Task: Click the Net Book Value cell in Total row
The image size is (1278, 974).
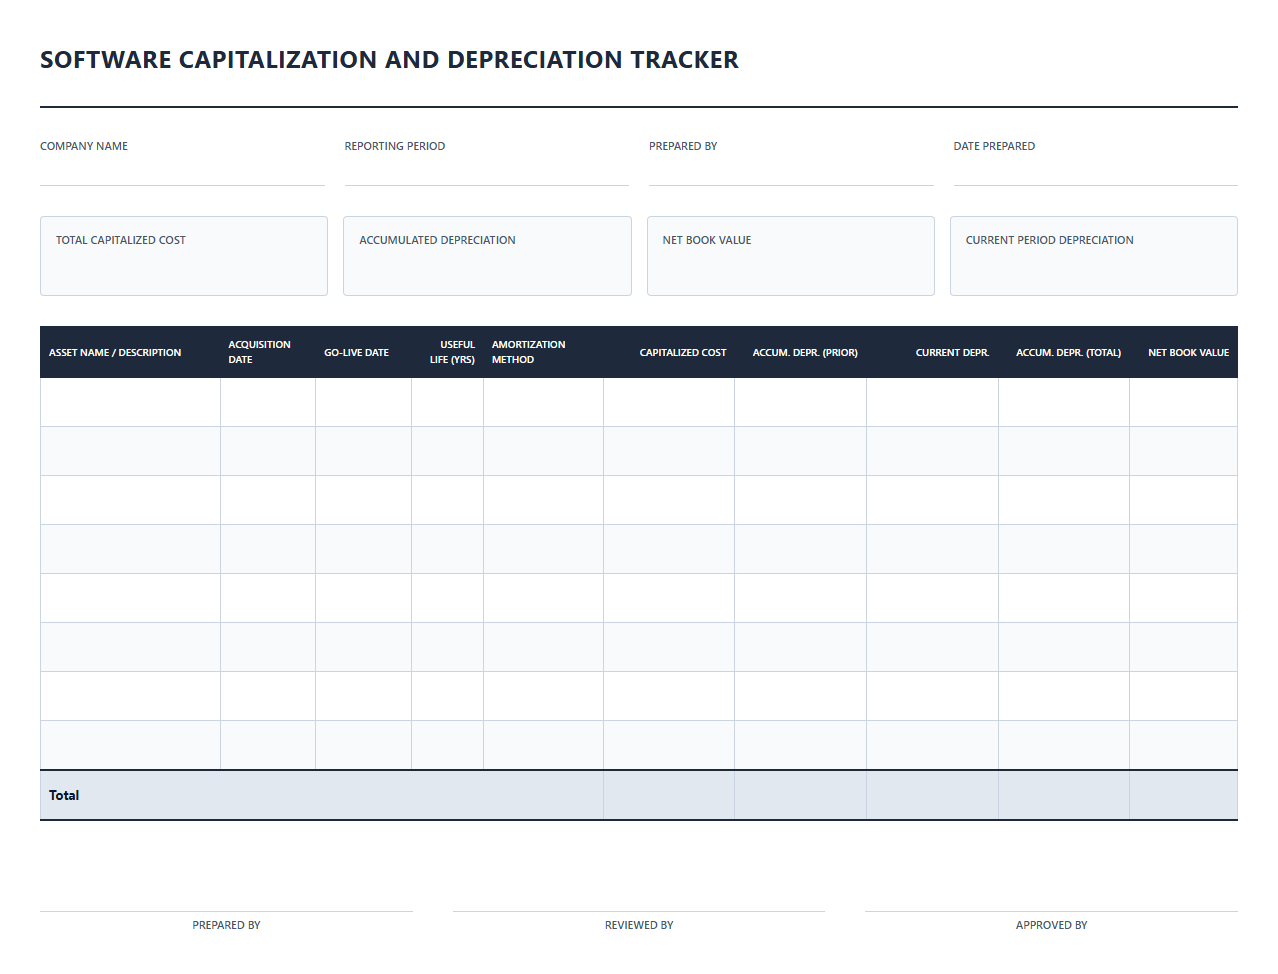Action: [x=1184, y=795]
